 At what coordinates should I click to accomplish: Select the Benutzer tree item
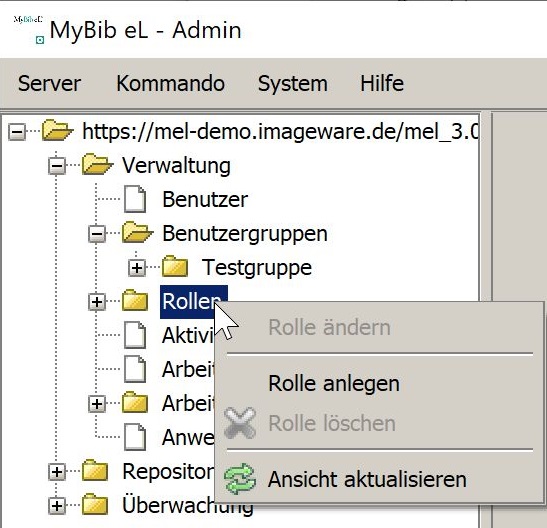click(x=205, y=199)
